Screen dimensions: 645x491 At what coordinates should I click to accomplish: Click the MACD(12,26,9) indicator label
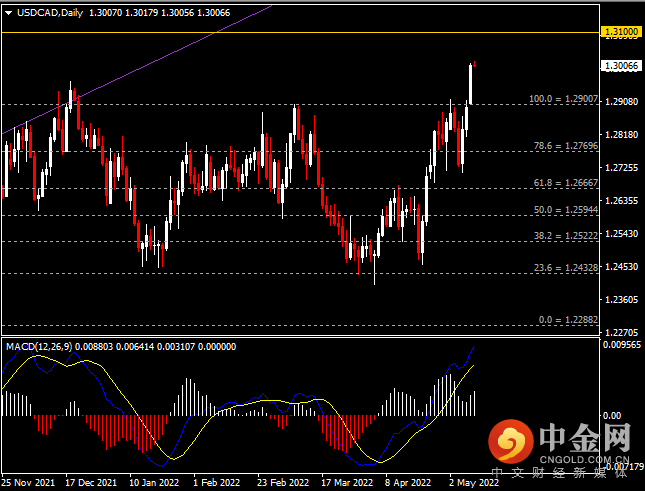pos(39,347)
